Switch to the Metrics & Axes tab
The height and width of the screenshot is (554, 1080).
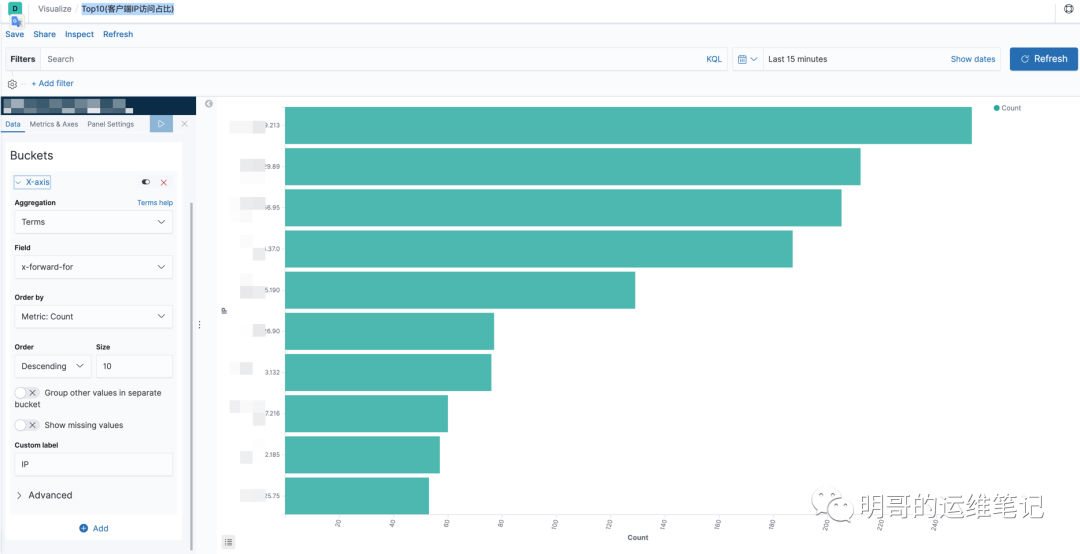(54, 124)
